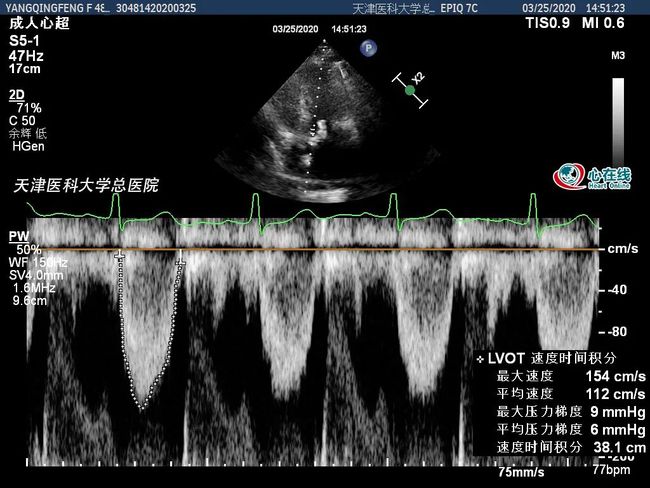Click the 2D gain 71% value
Screen dimensions: 650x488
coord(29,108)
